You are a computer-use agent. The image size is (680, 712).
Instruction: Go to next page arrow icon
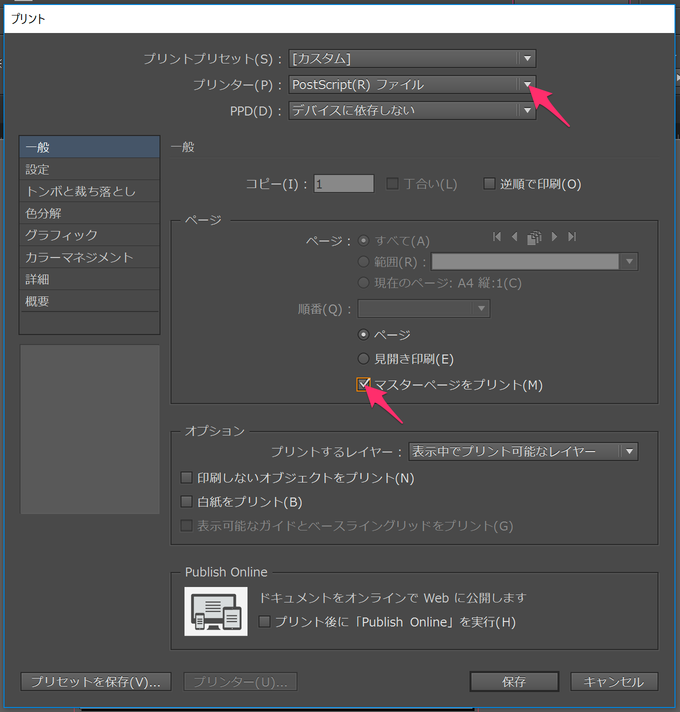click(554, 237)
